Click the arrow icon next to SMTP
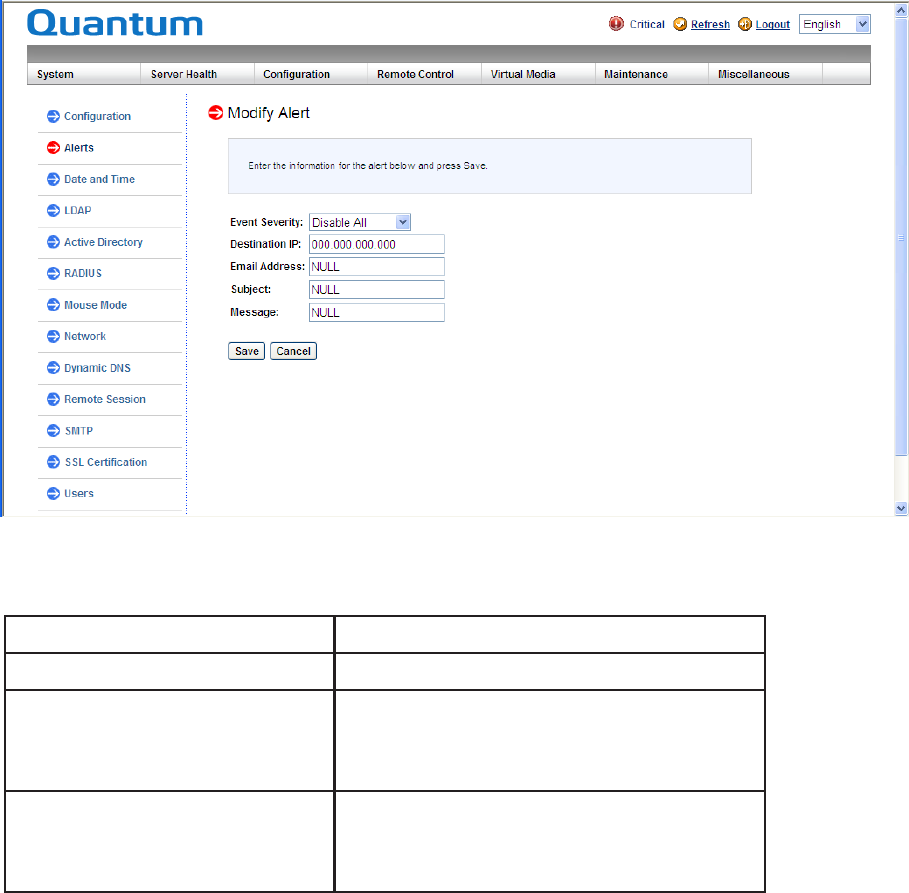This screenshot has width=909, height=893. [x=54, y=431]
